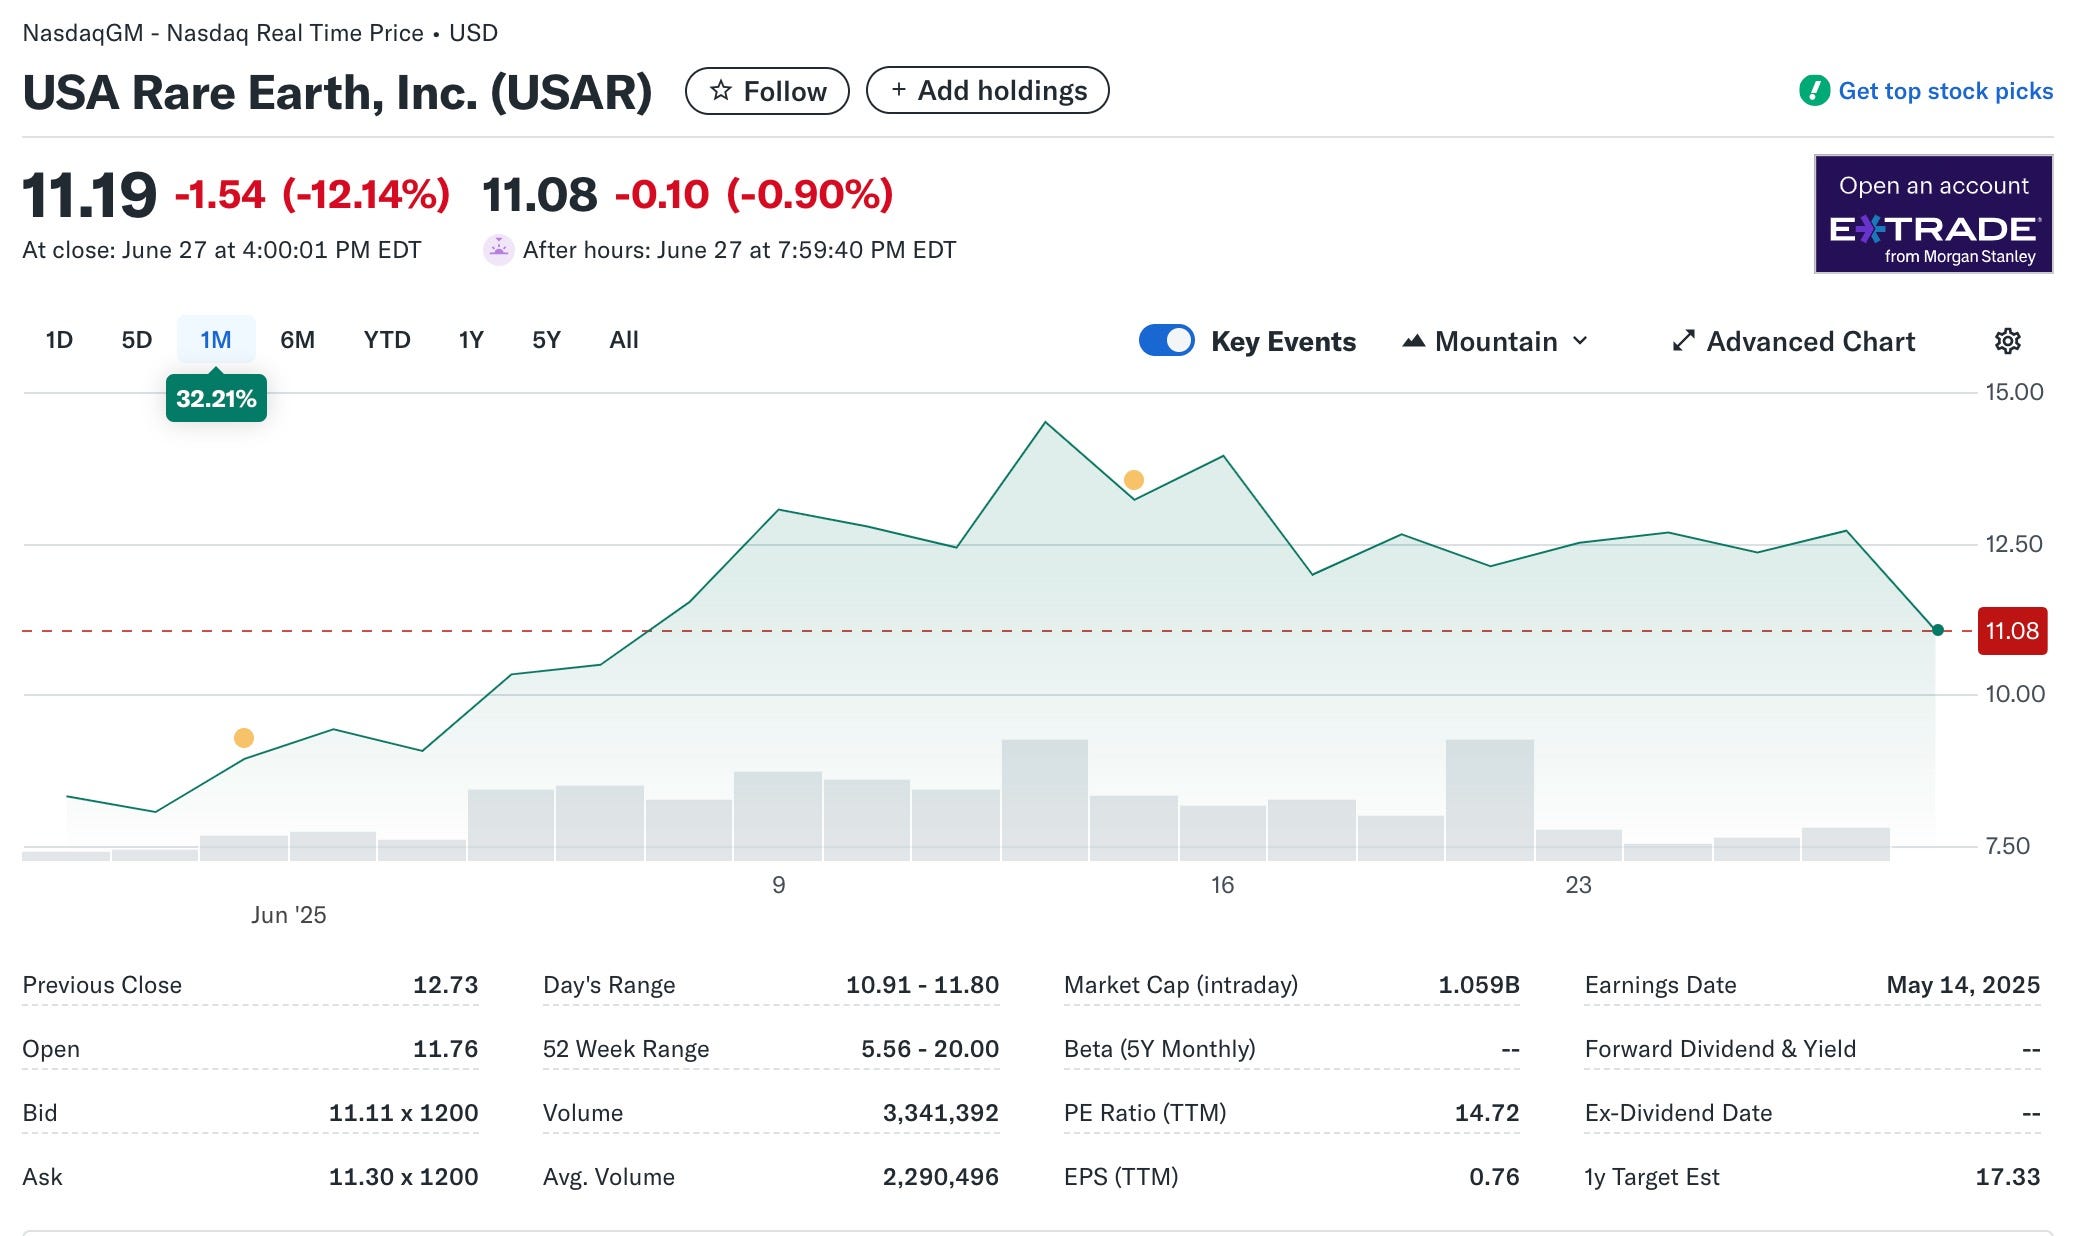Viewport: 2092px width, 1236px height.
Task: Switch to the 6M time range
Action: pyautogui.click(x=297, y=340)
